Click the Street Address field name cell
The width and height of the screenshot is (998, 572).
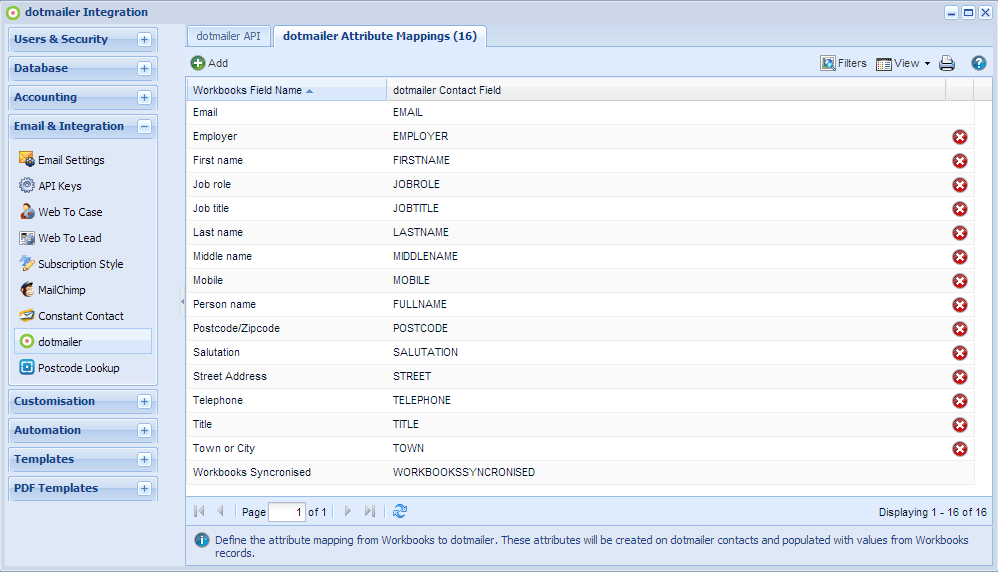tap(286, 377)
